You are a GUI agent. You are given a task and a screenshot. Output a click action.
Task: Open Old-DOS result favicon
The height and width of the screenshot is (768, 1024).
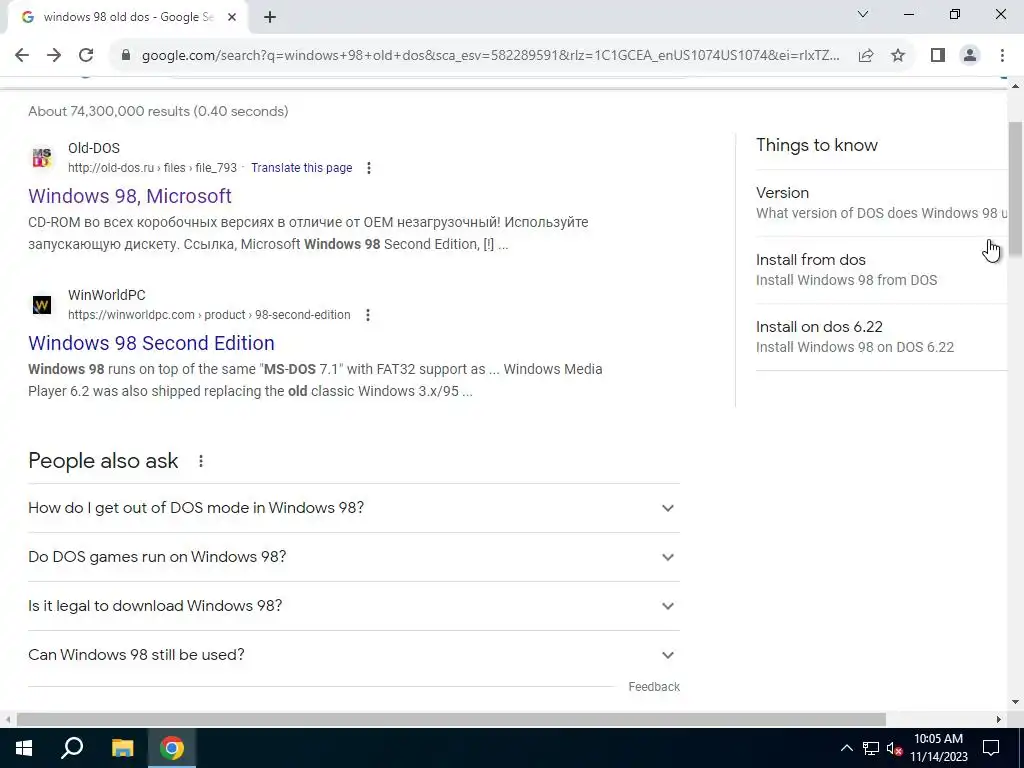pos(42,157)
